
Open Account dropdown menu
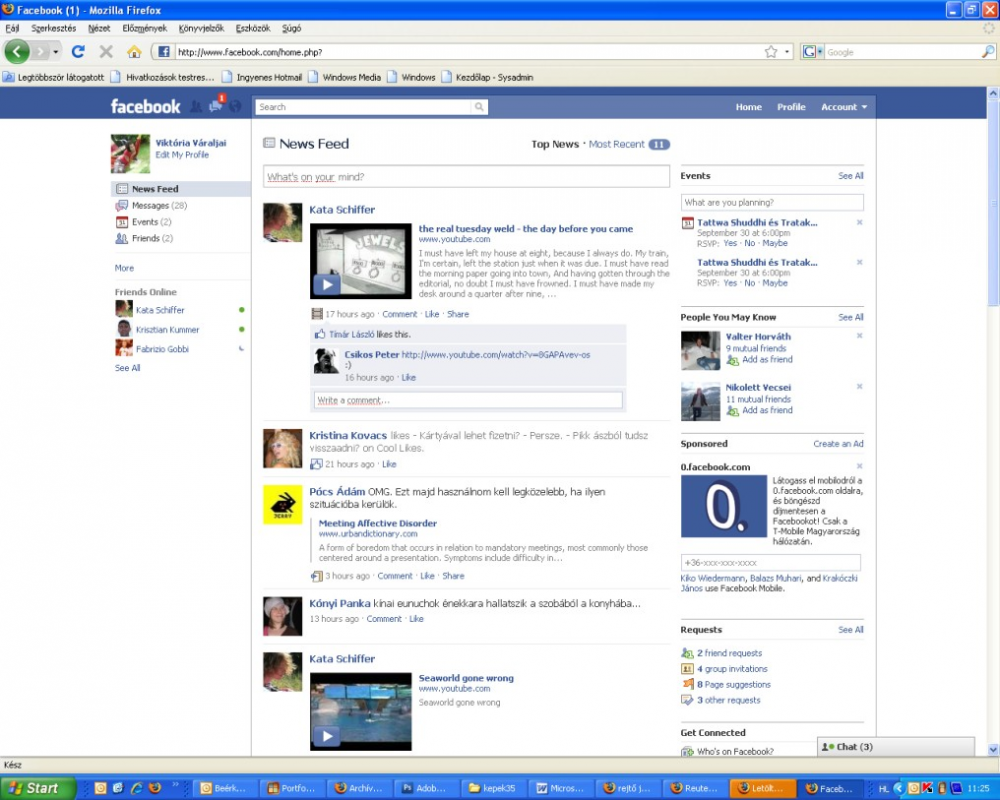(844, 107)
